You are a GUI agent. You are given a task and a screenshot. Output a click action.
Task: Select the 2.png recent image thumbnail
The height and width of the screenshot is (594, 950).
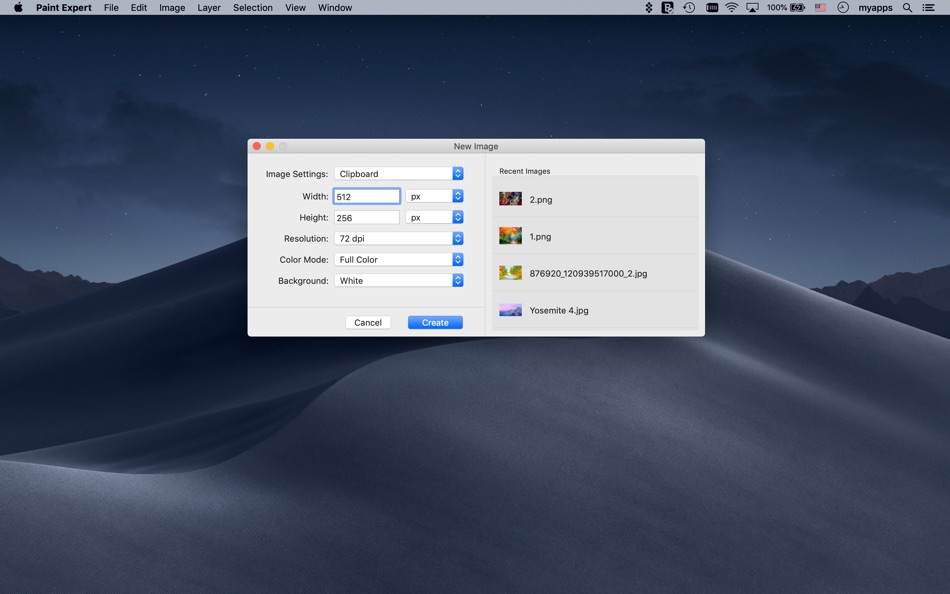tap(511, 199)
